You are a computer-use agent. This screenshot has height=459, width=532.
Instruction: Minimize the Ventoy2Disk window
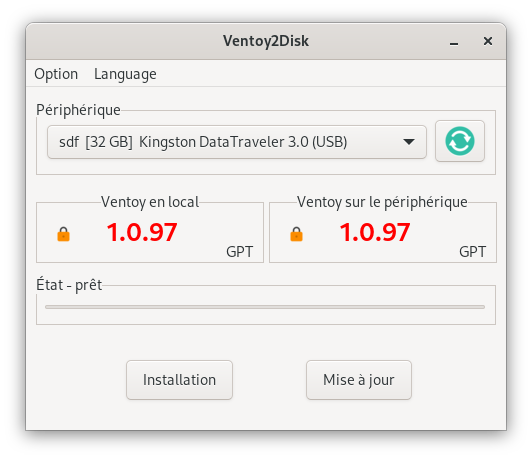tap(454, 42)
